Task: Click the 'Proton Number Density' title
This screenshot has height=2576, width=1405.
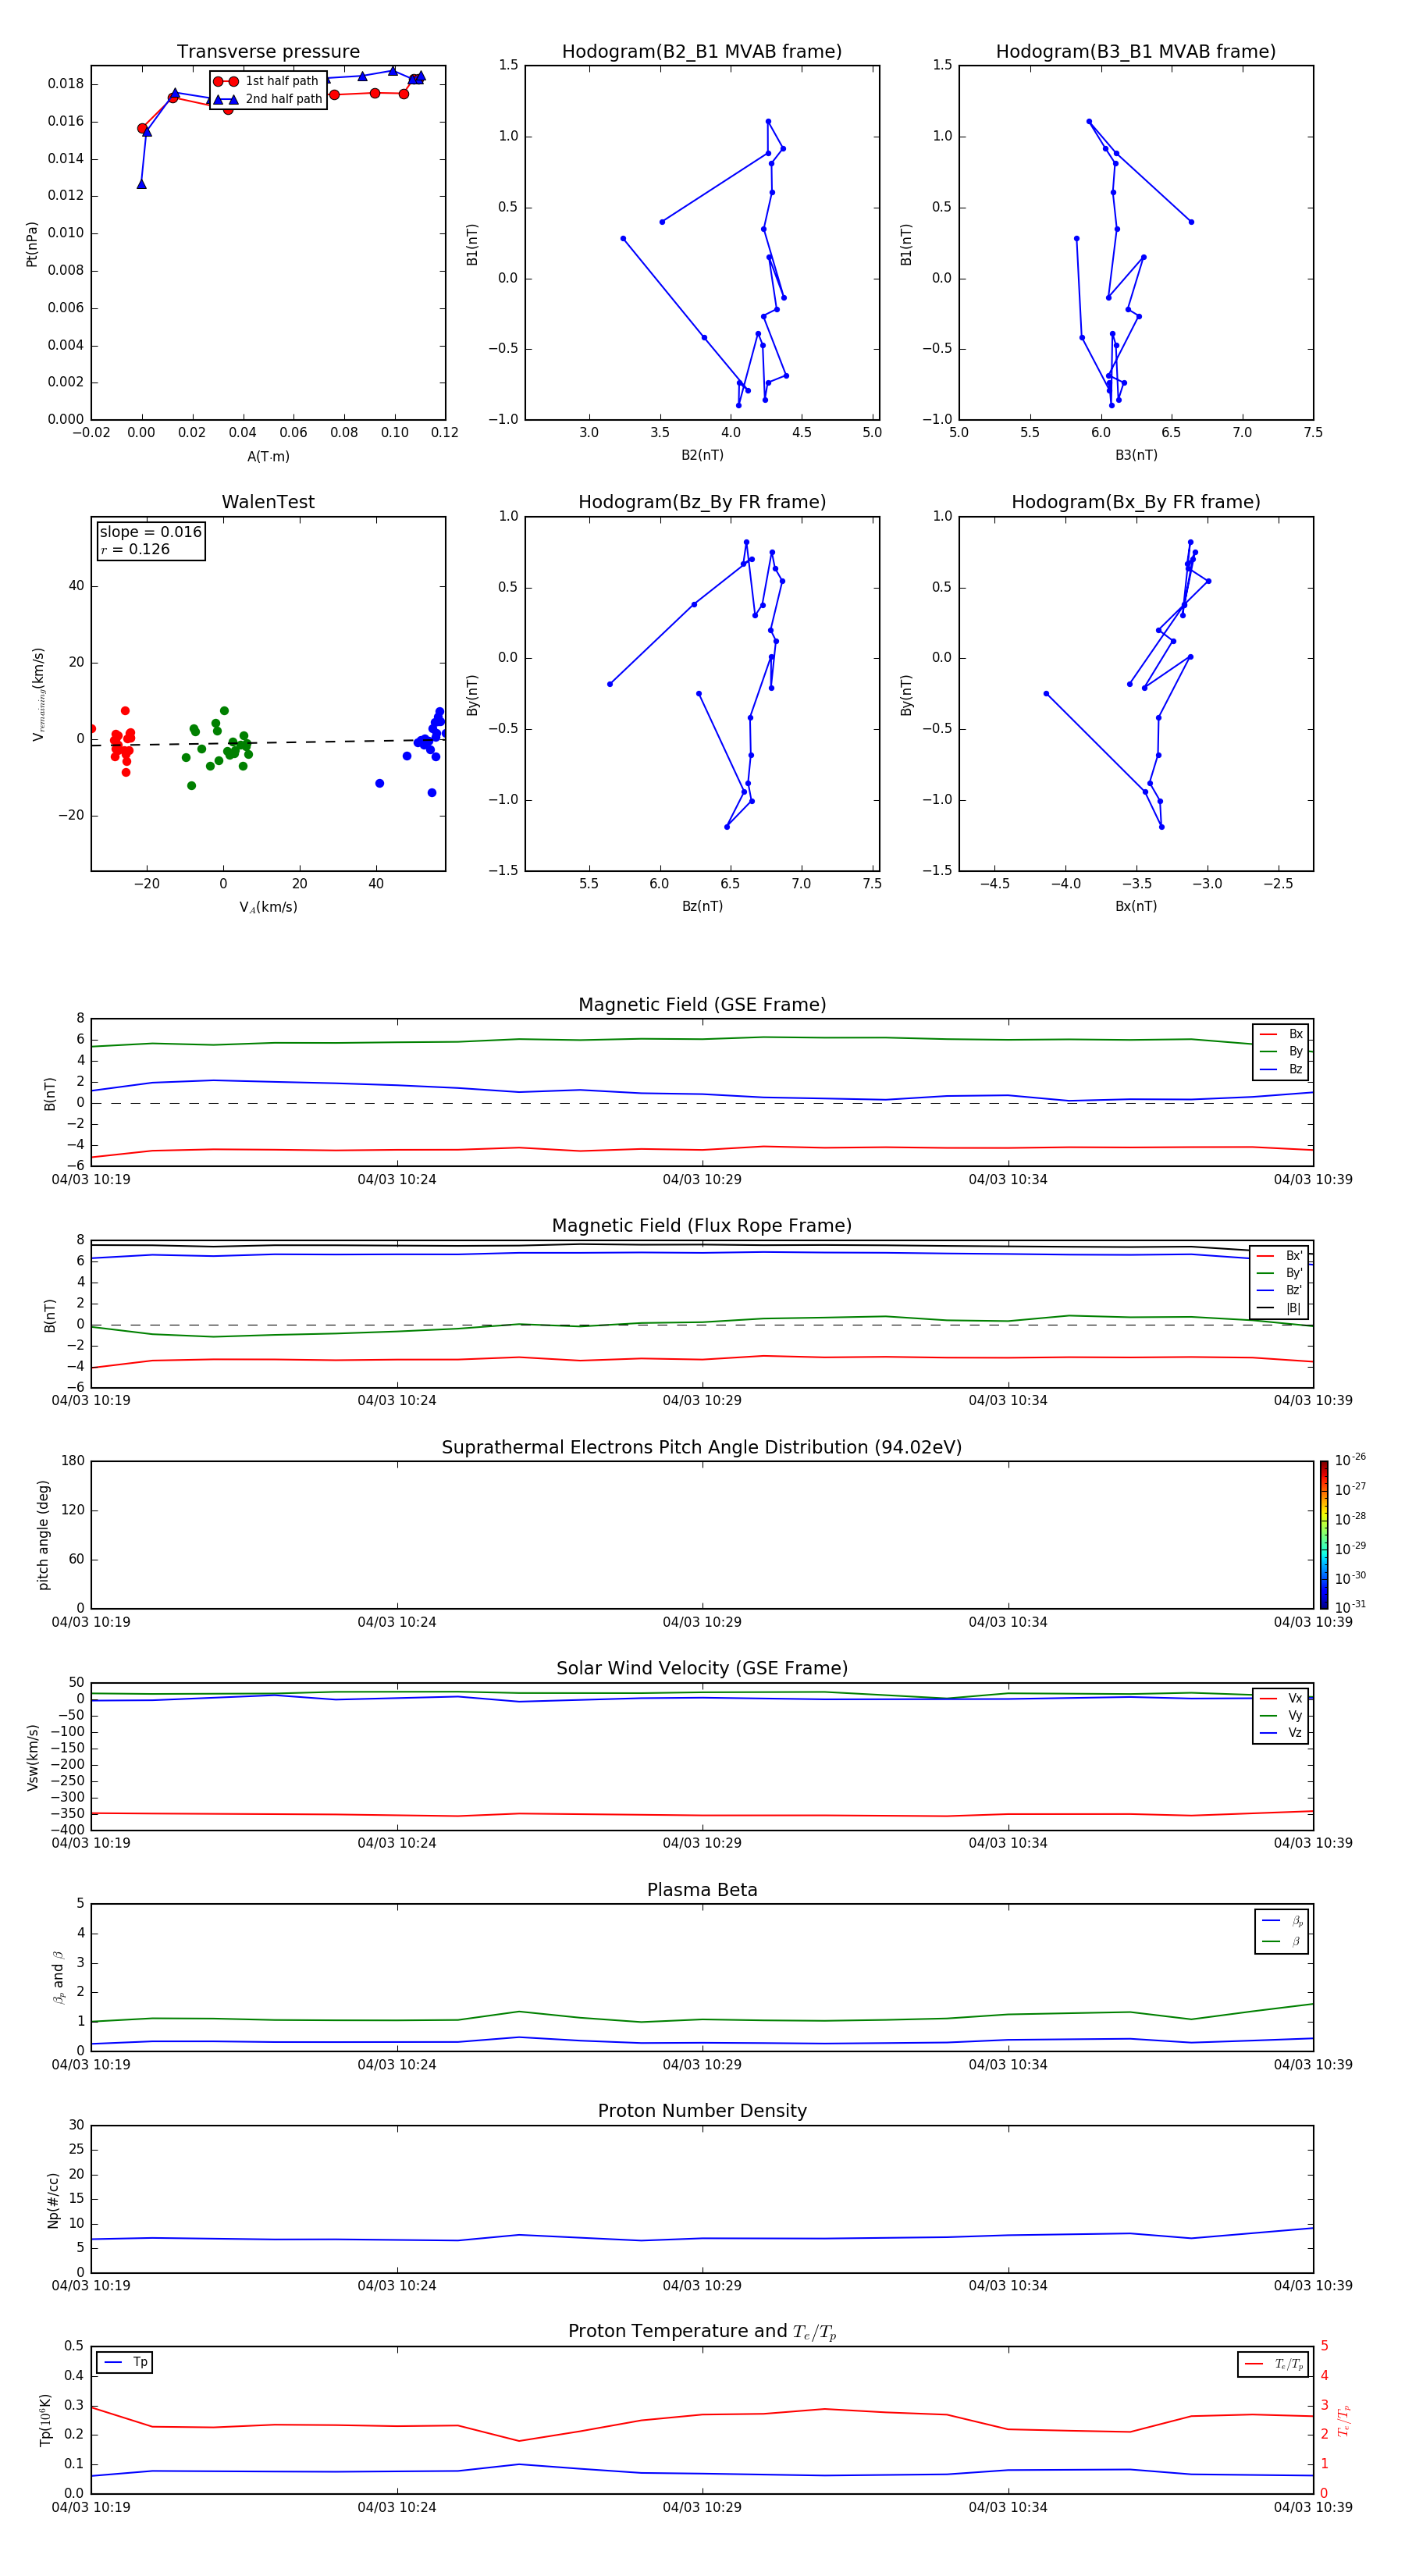Action: click(702, 2111)
